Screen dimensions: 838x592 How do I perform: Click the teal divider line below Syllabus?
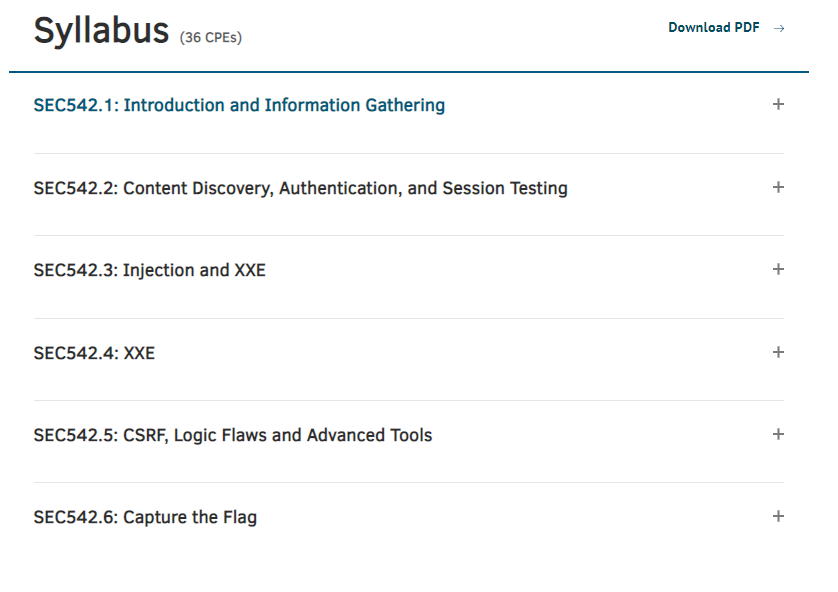point(408,72)
